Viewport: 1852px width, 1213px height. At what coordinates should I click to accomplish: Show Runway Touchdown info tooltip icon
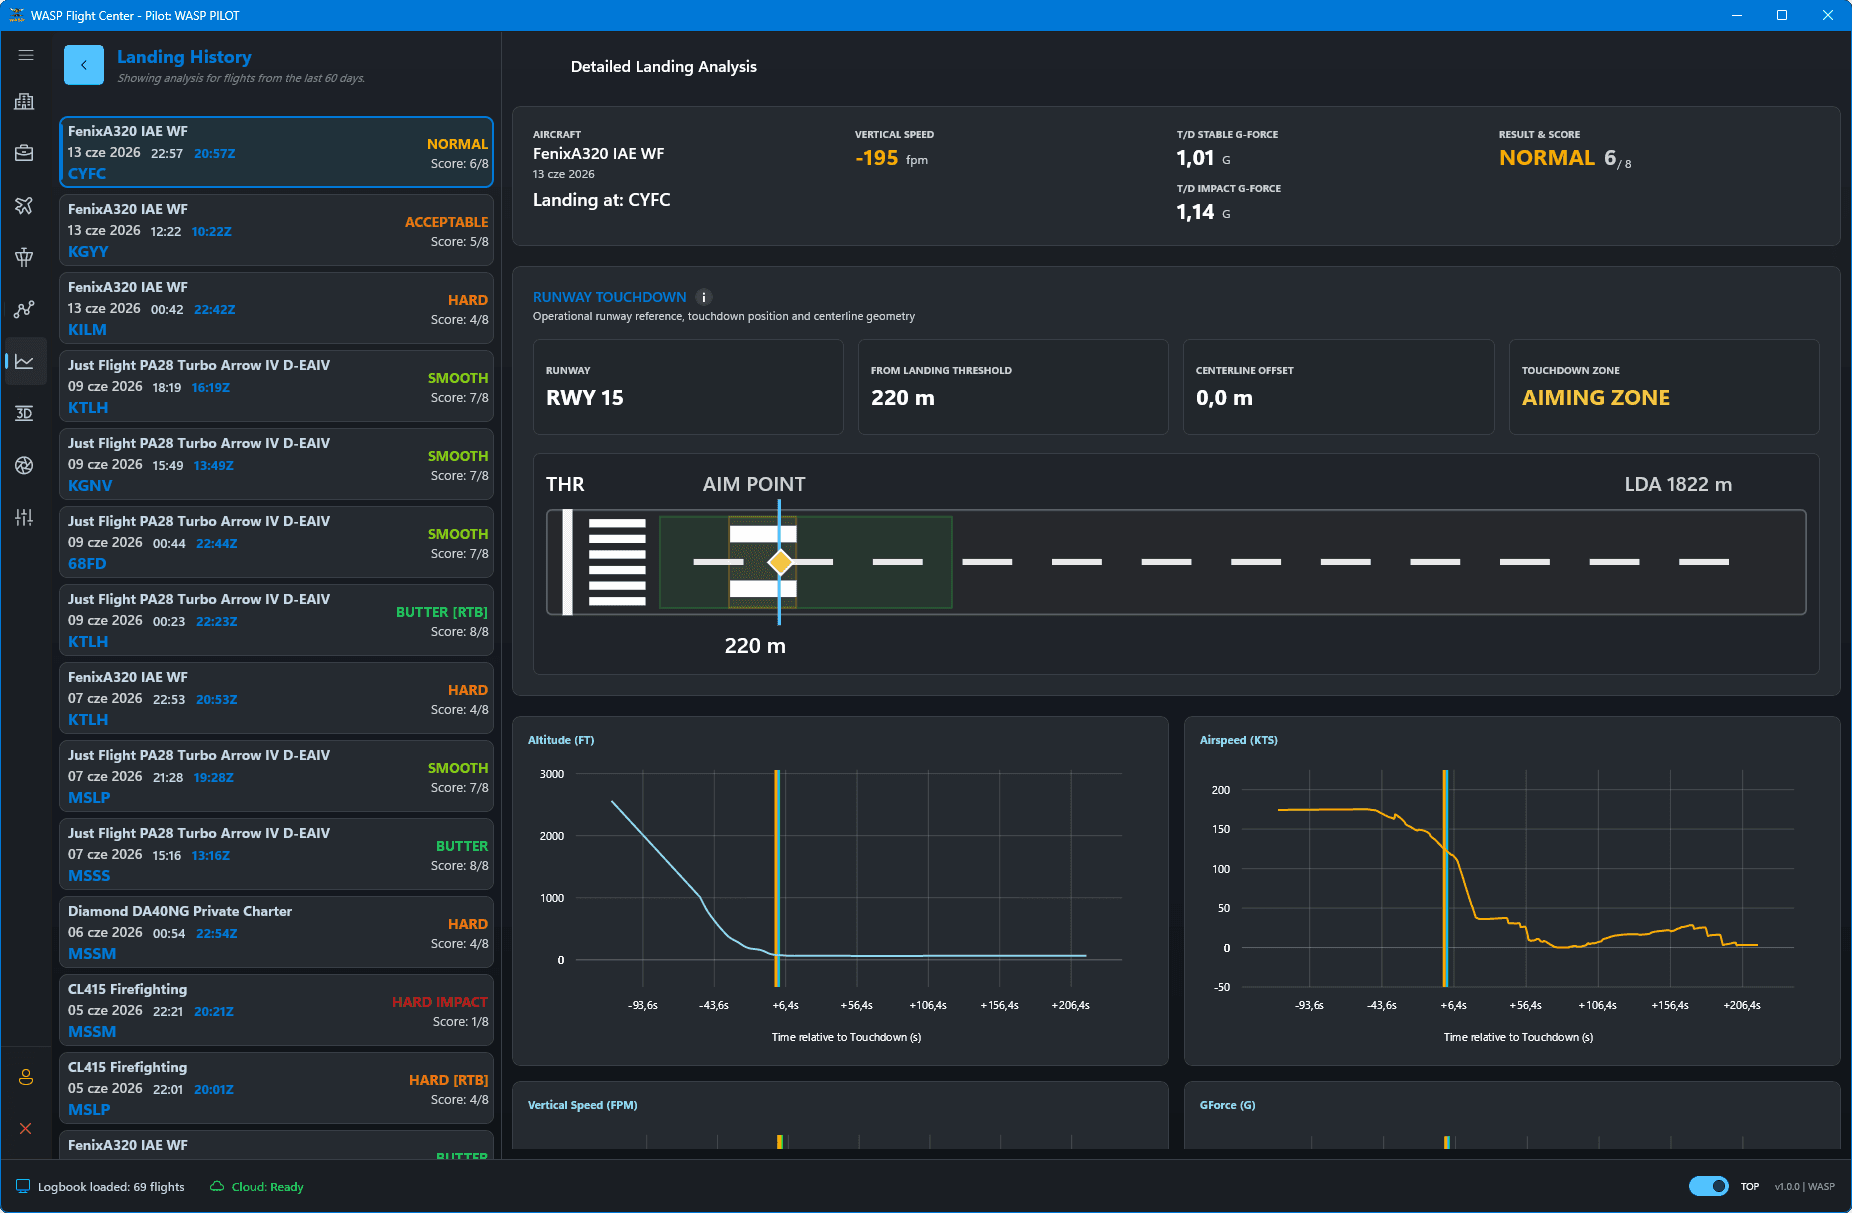click(704, 297)
